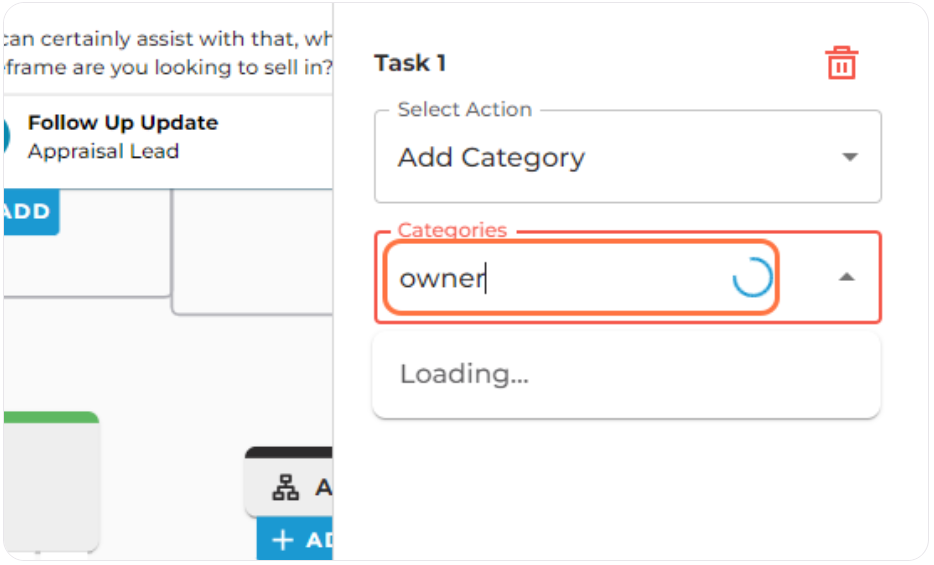Click the plus icon on bottom blue button
The image size is (934, 565).
pos(282,540)
